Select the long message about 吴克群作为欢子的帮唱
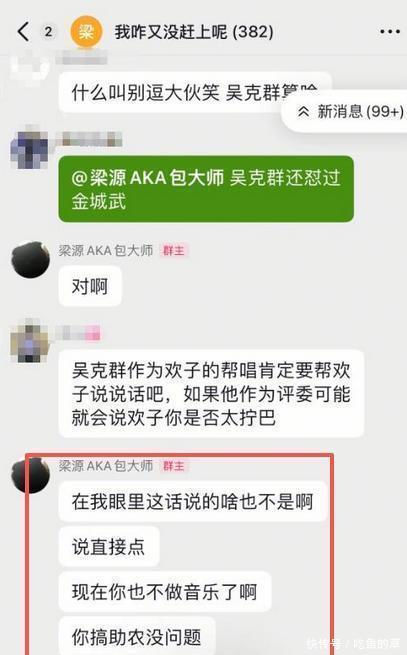 [211, 394]
